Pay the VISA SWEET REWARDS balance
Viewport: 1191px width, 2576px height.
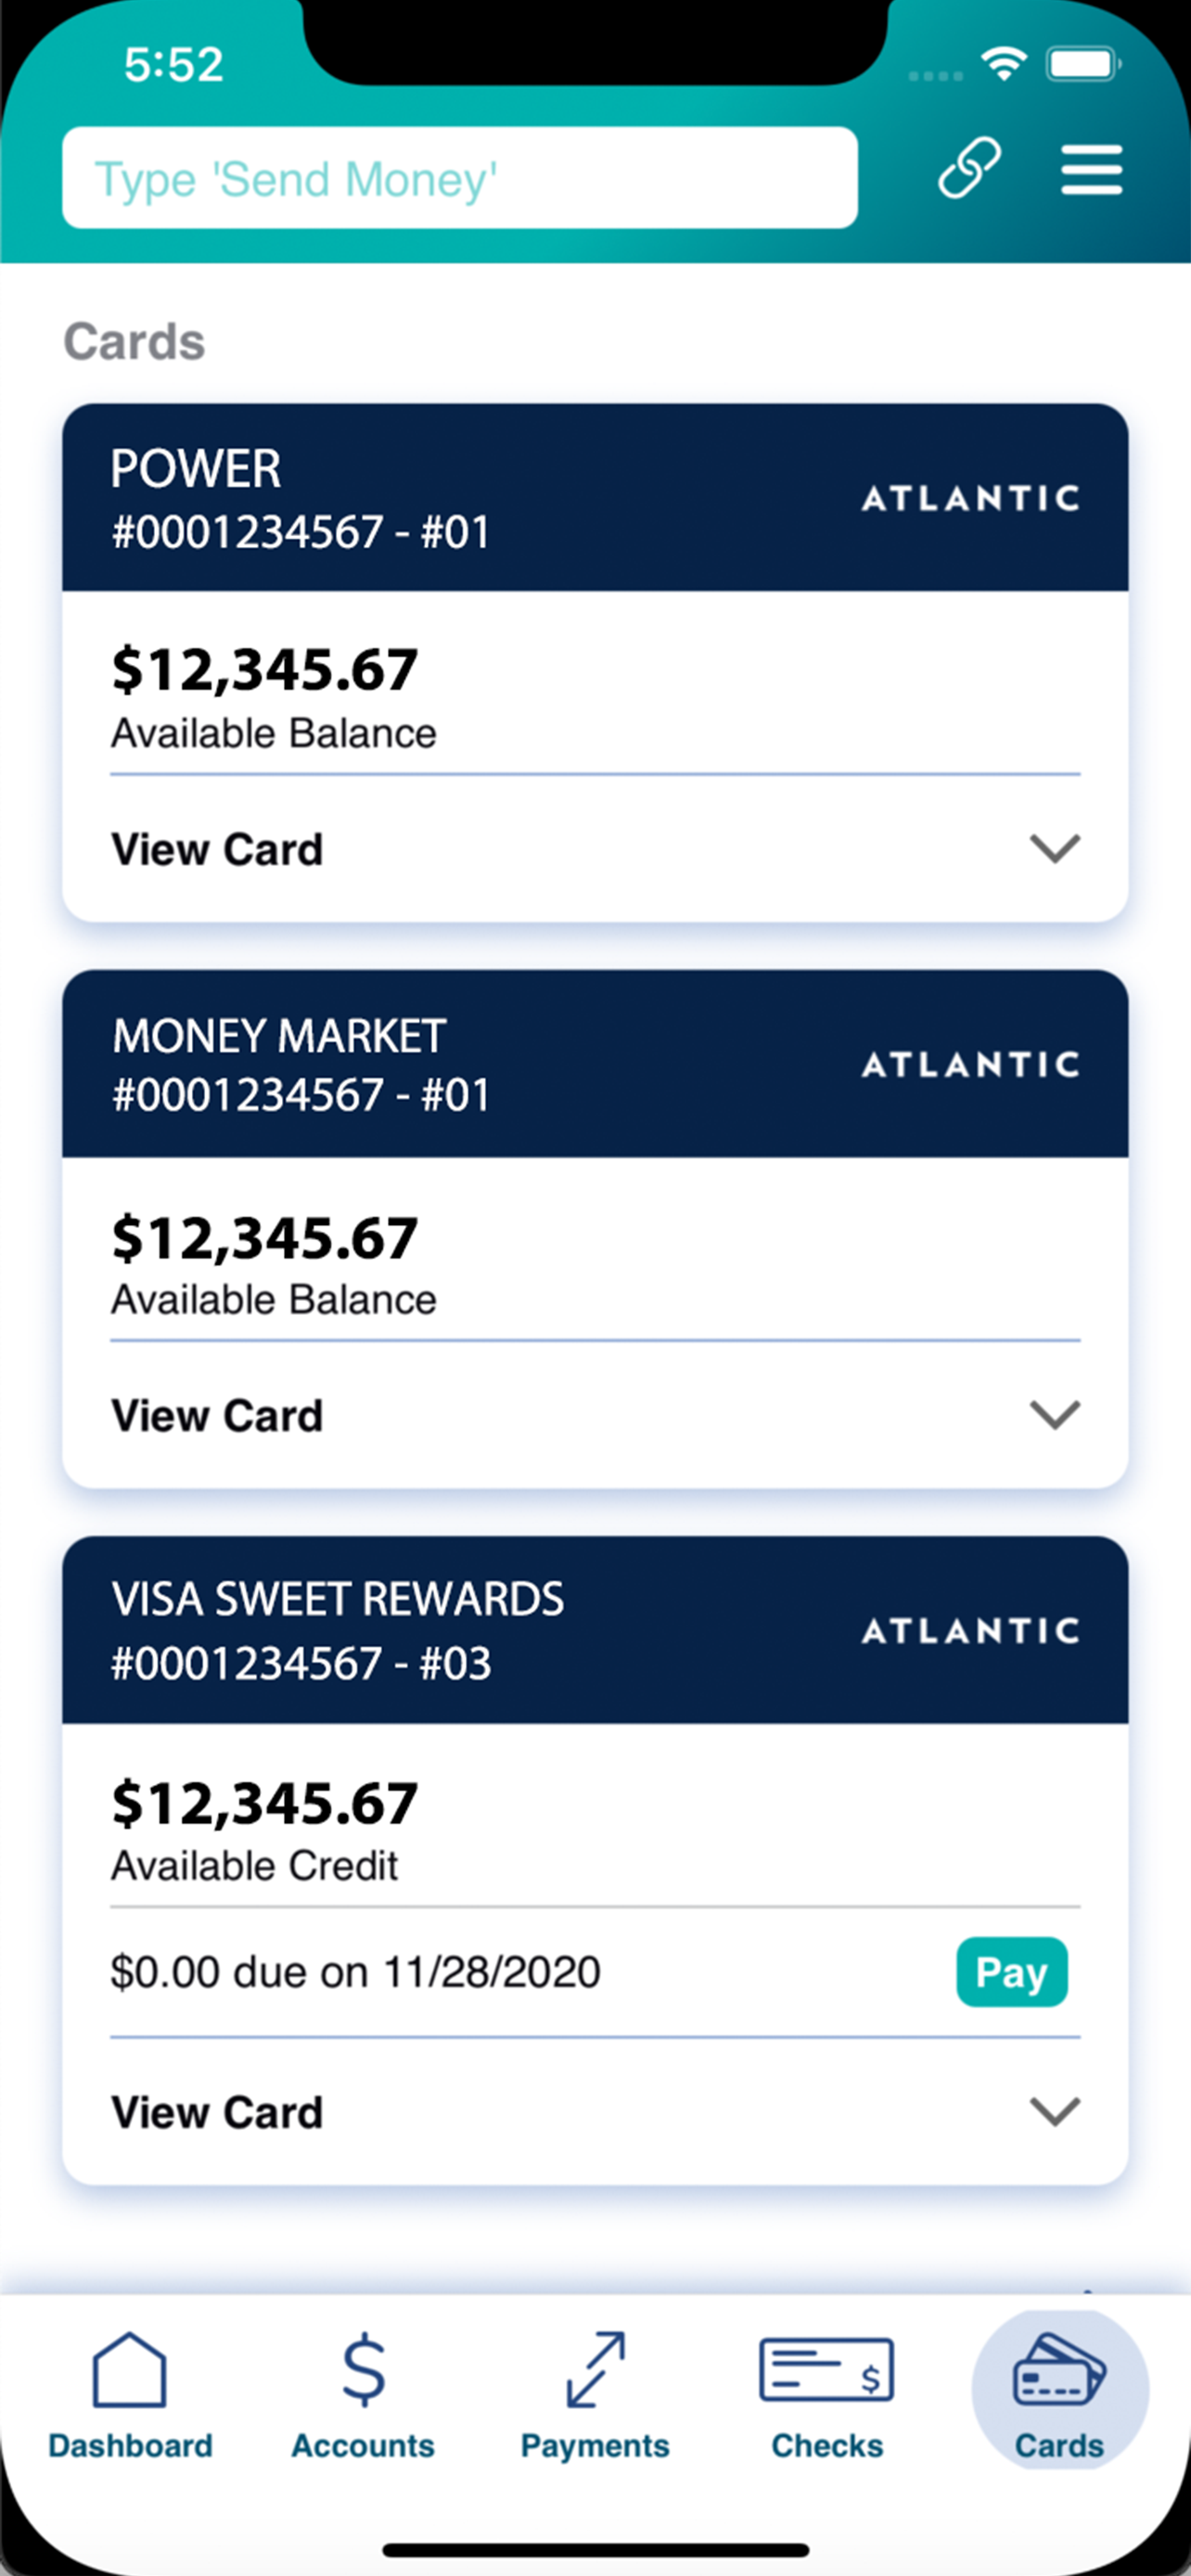pyautogui.click(x=1012, y=1972)
